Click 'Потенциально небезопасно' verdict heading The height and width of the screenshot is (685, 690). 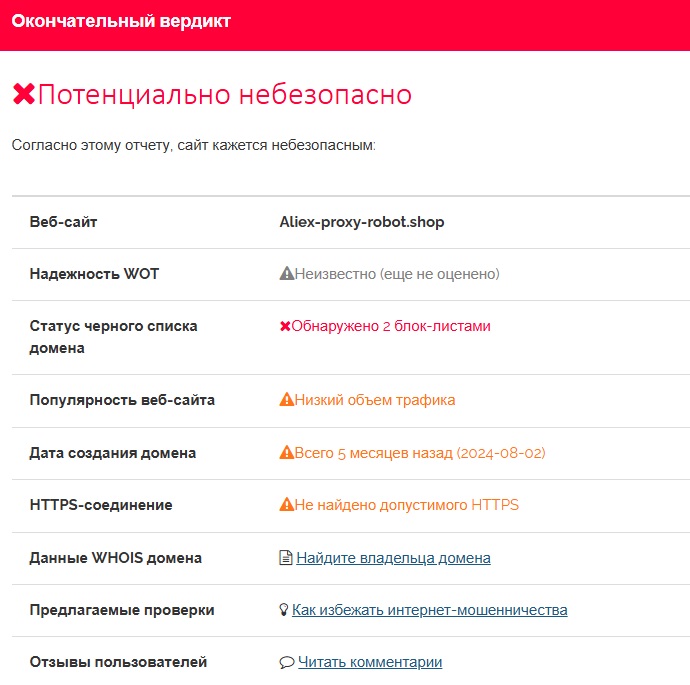tap(225, 95)
